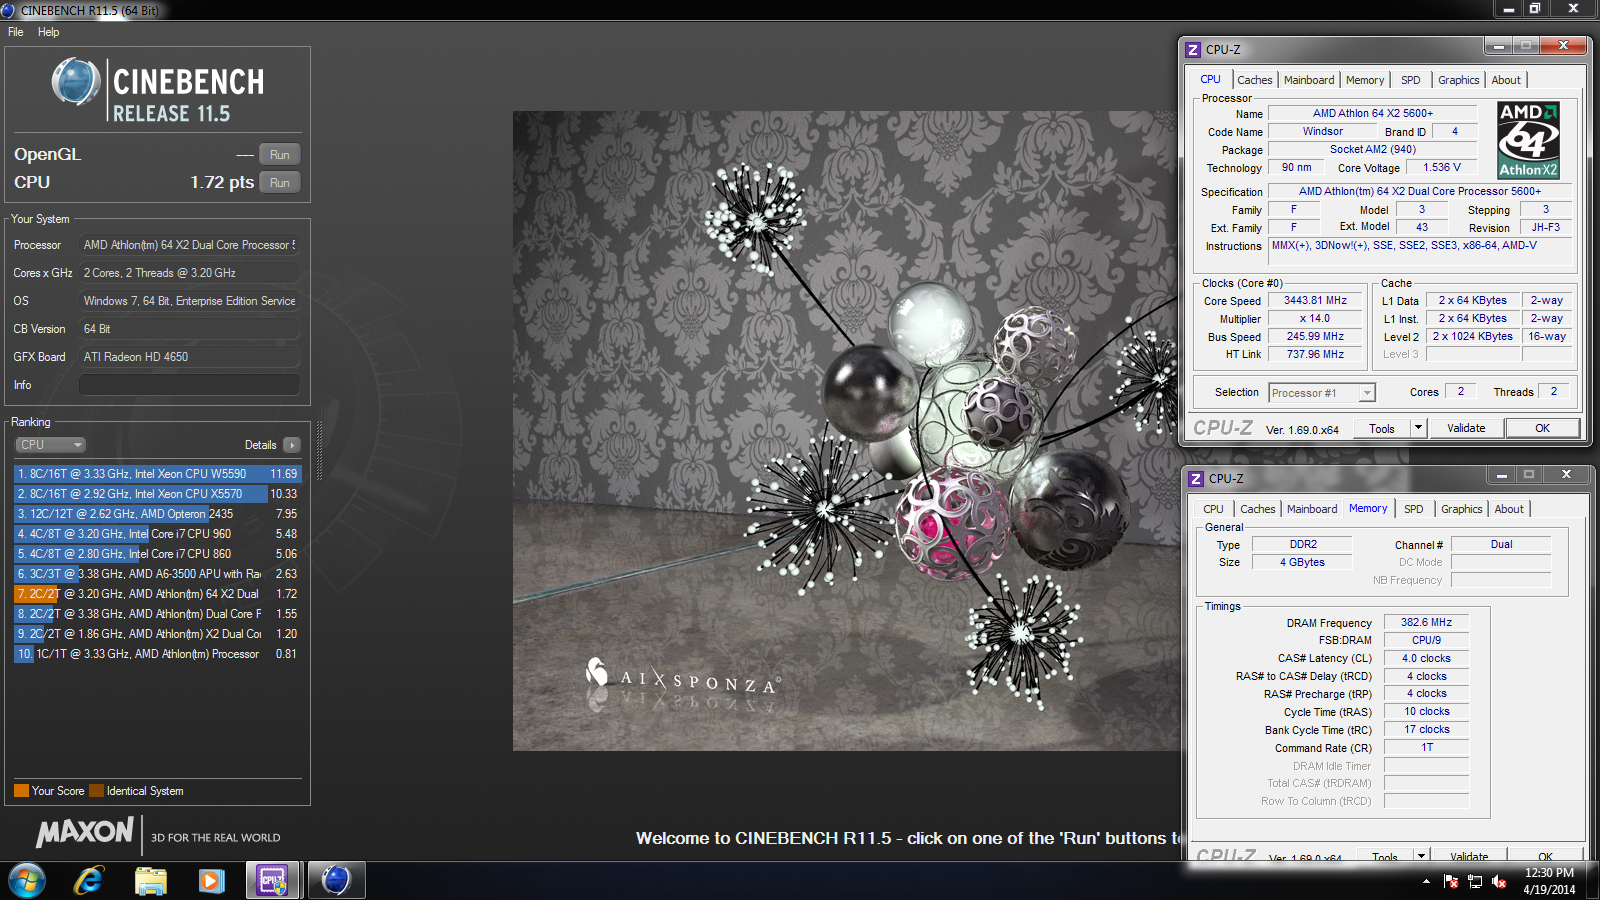Open volume control tray icon
This screenshot has height=900, width=1600.
[x=1499, y=881]
